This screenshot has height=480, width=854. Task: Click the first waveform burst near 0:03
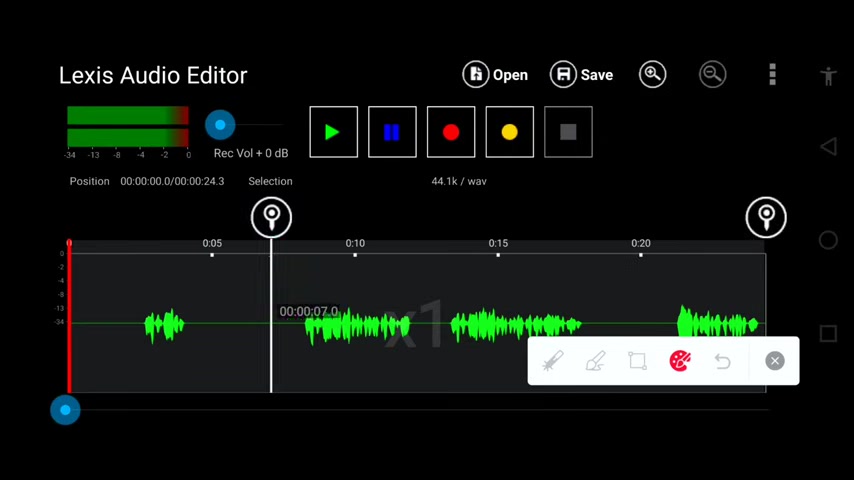click(164, 325)
